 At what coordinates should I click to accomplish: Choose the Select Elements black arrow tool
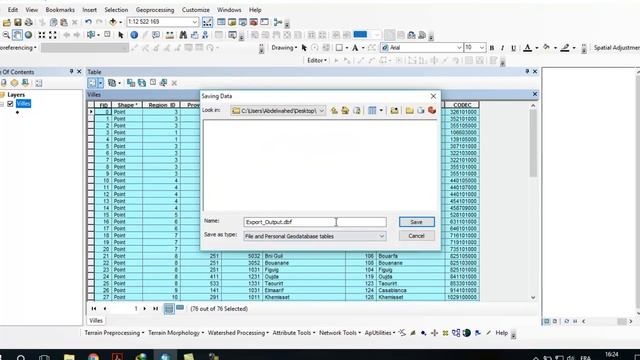121,35
